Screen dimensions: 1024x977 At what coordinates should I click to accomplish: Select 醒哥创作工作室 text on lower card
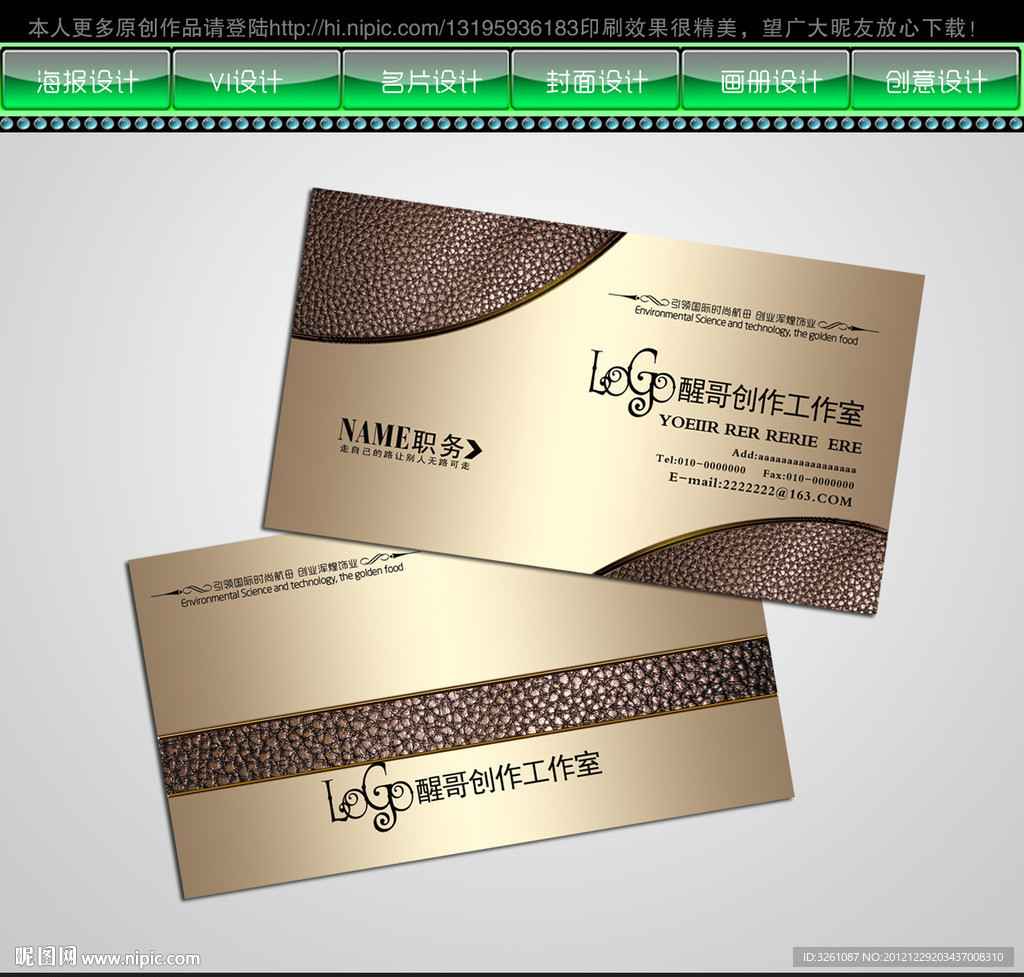[509, 777]
